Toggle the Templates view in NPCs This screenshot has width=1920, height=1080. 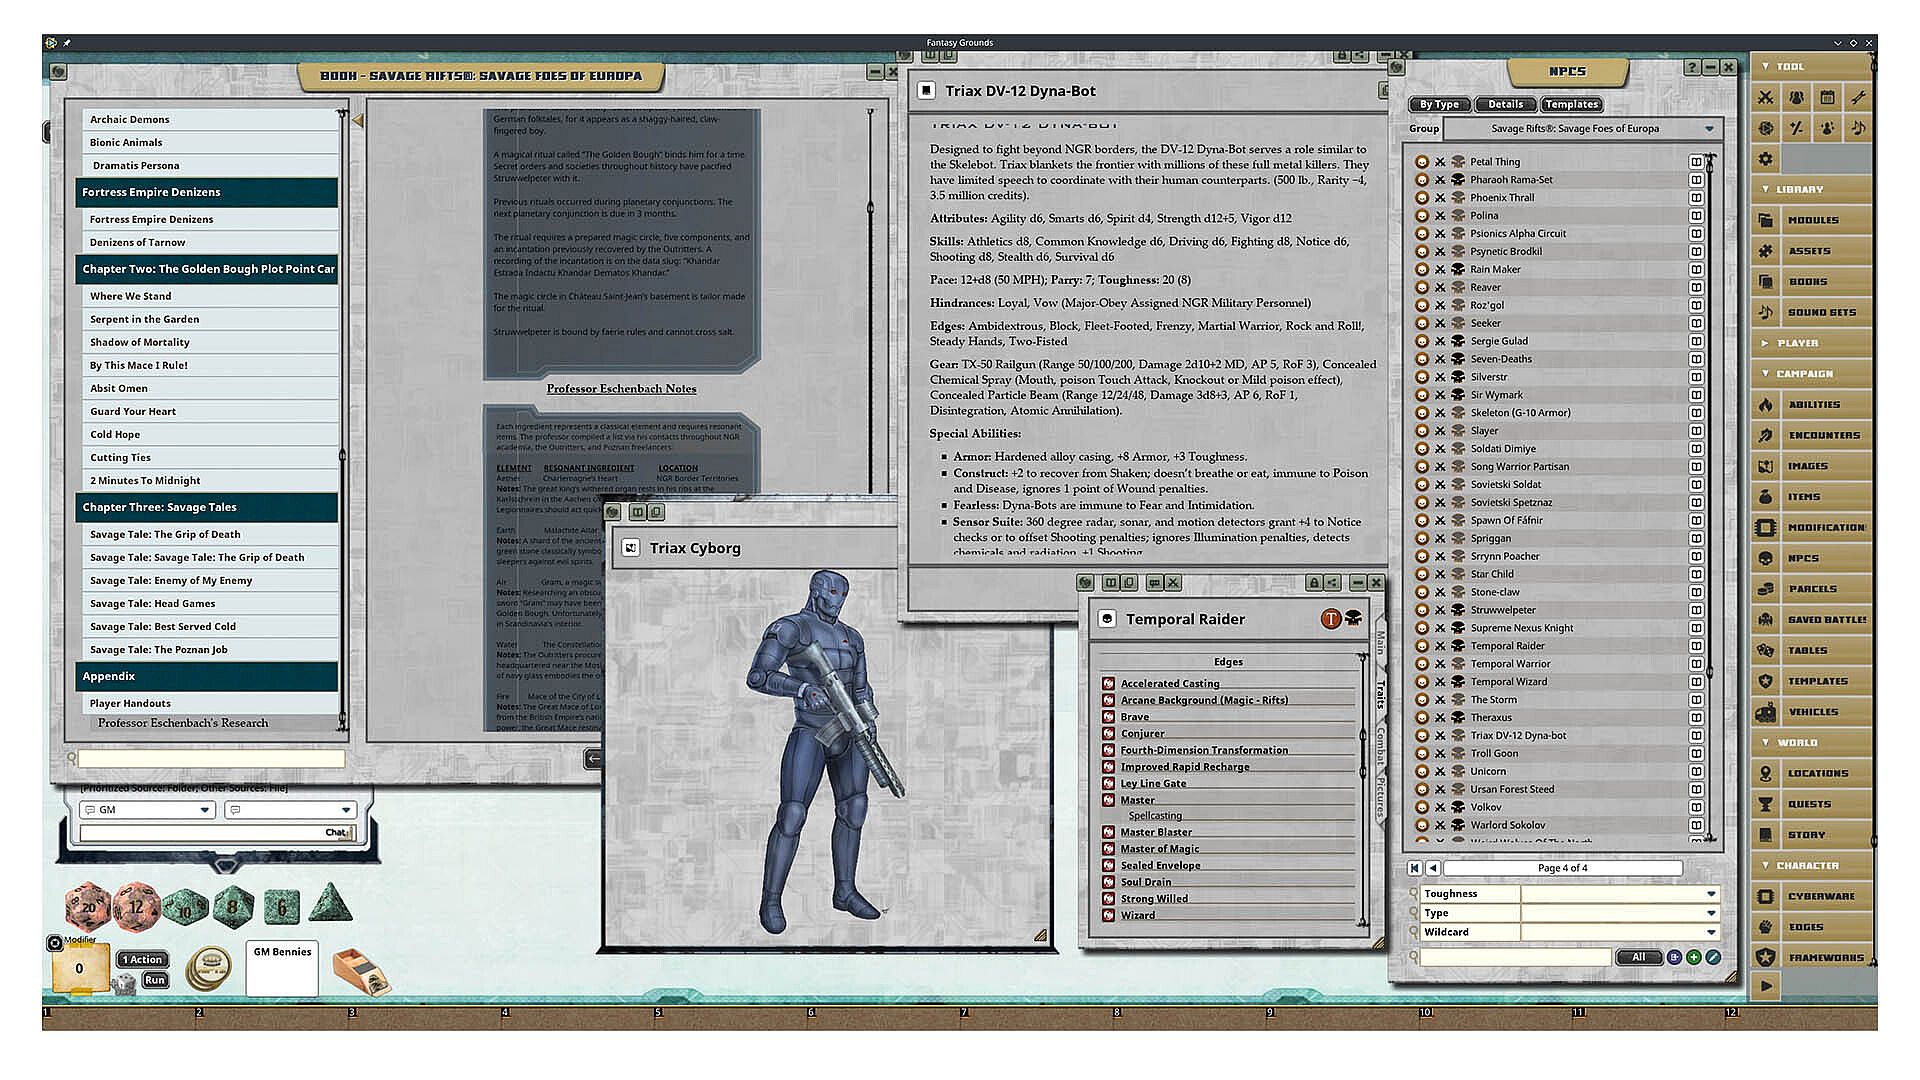tap(1571, 104)
